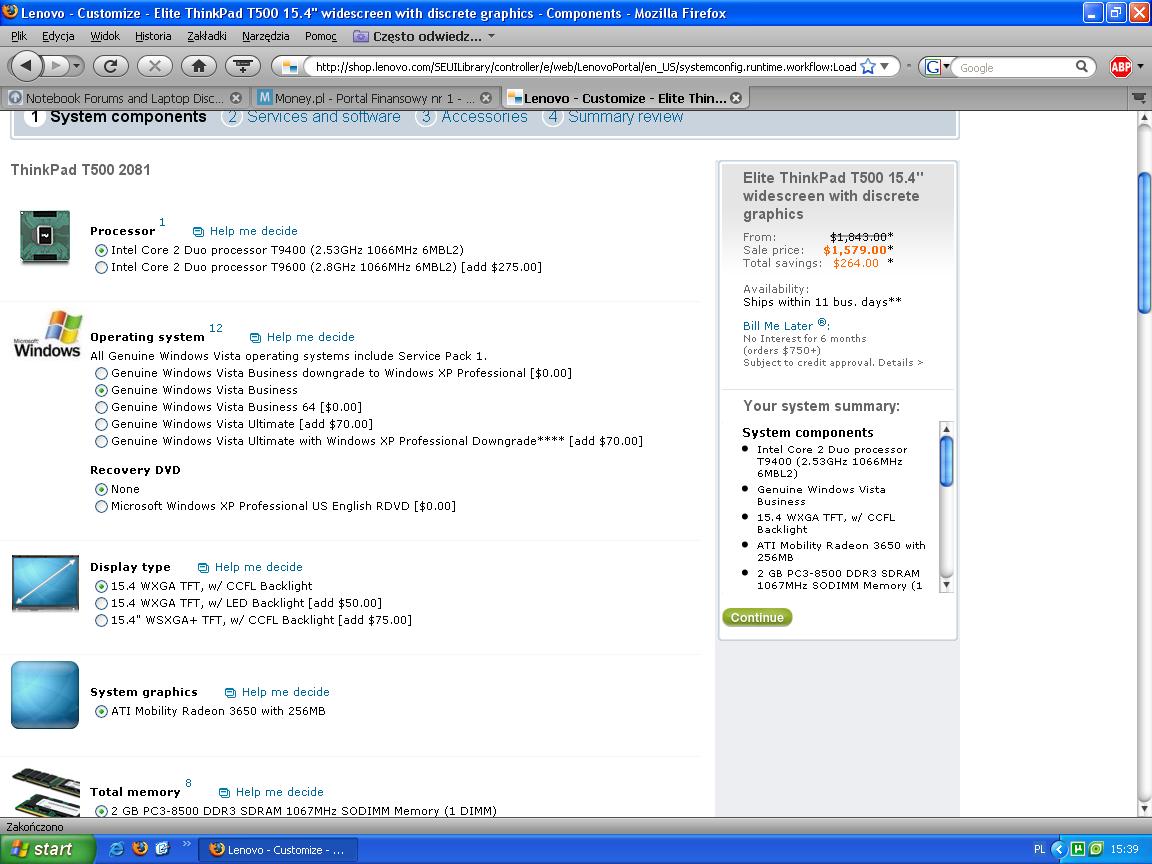This screenshot has width=1152, height=864.
Task: Click the Google search magnifier icon
Action: coord(1081,66)
